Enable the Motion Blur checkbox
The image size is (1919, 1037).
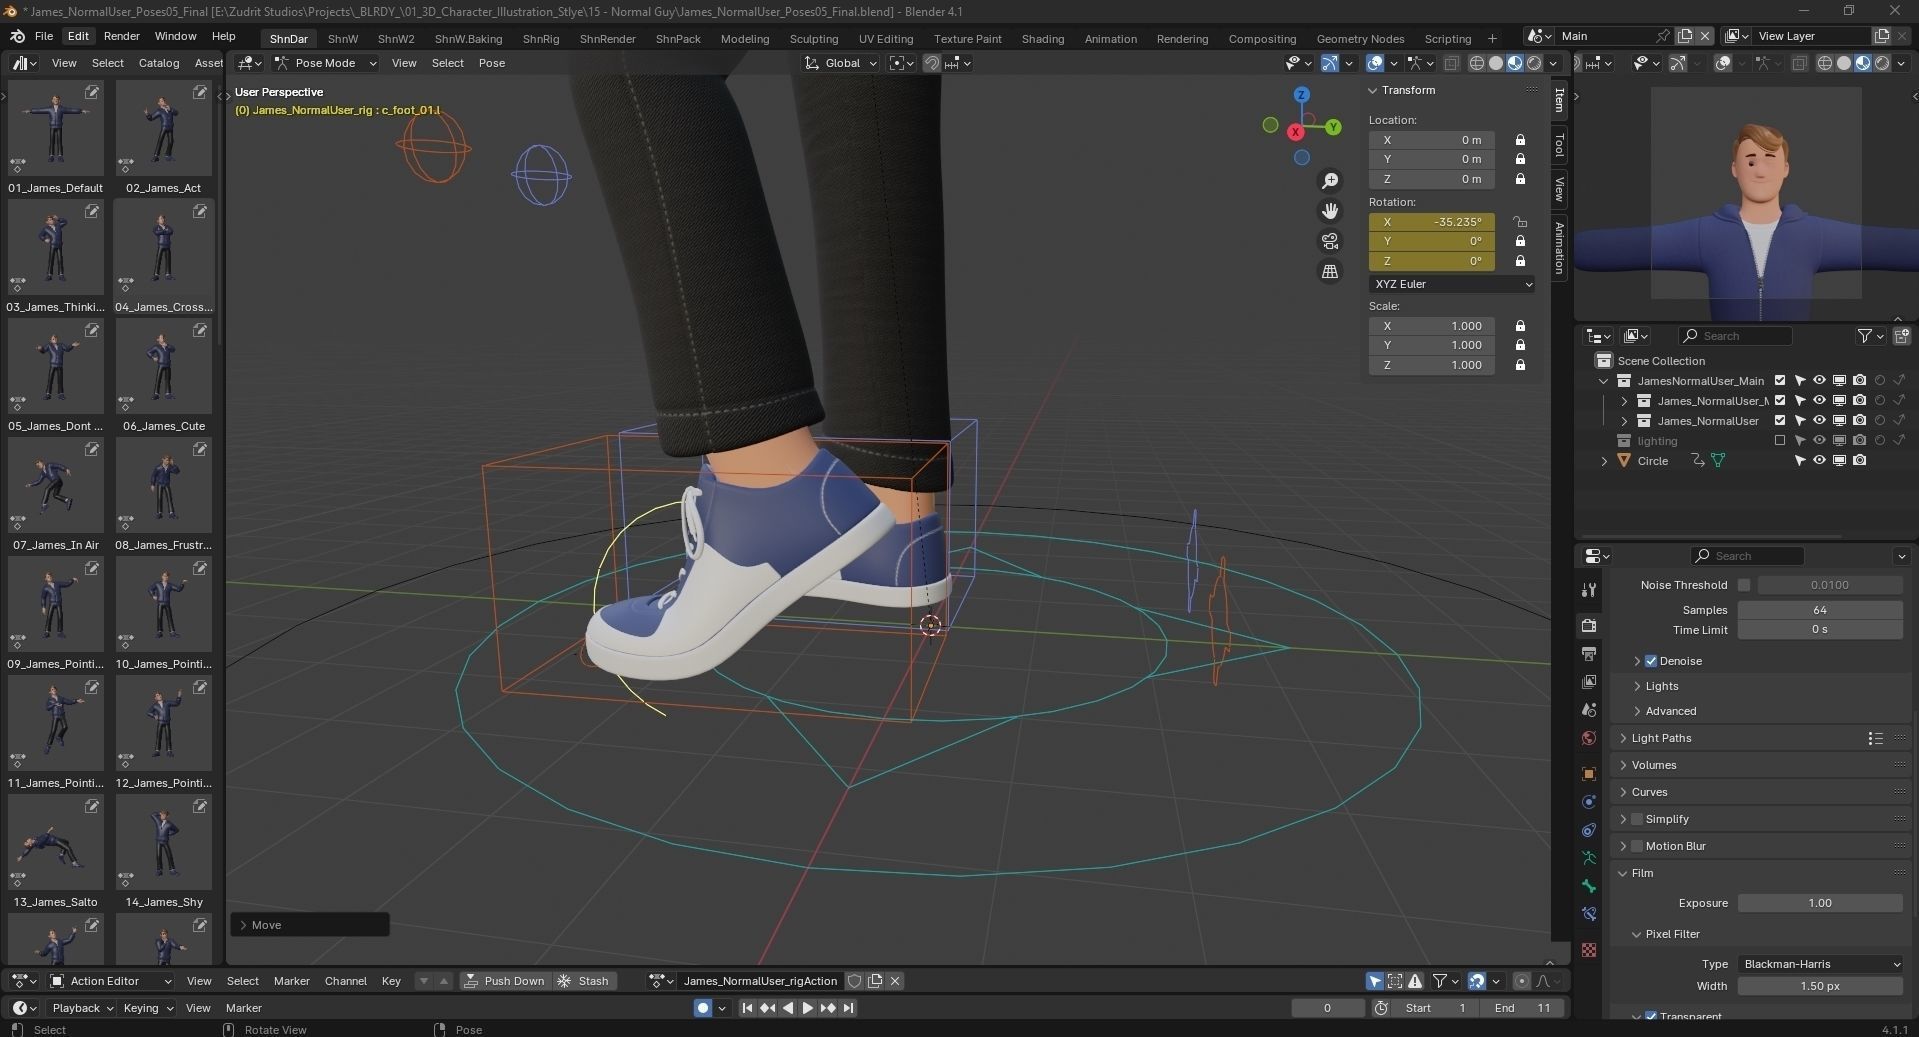1637,846
